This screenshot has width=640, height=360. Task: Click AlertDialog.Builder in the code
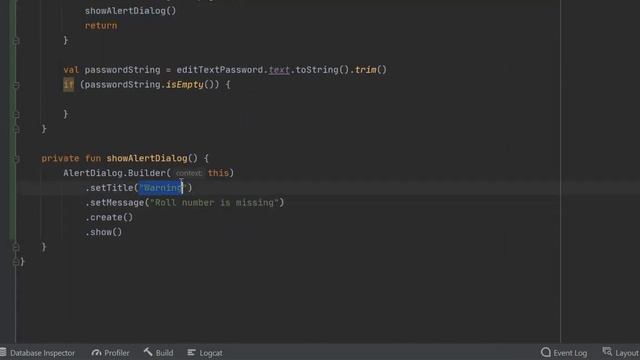tap(114, 173)
